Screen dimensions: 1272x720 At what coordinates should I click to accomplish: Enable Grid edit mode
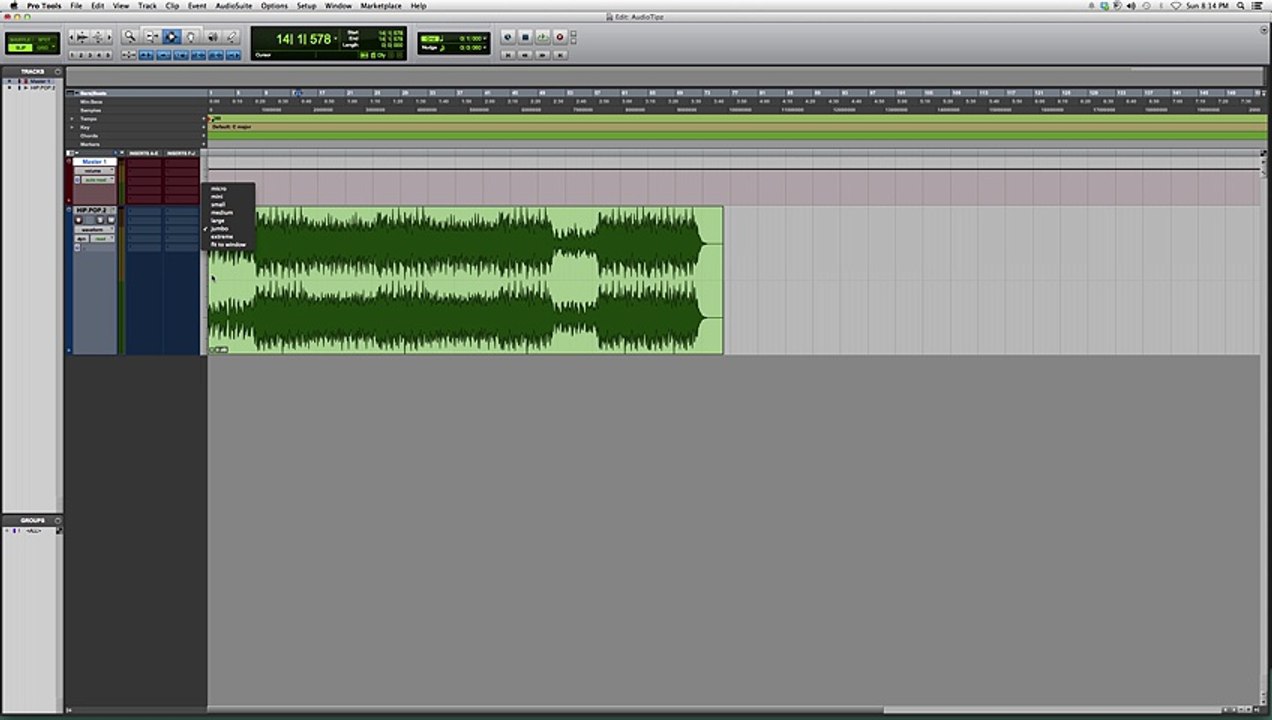[x=42, y=48]
